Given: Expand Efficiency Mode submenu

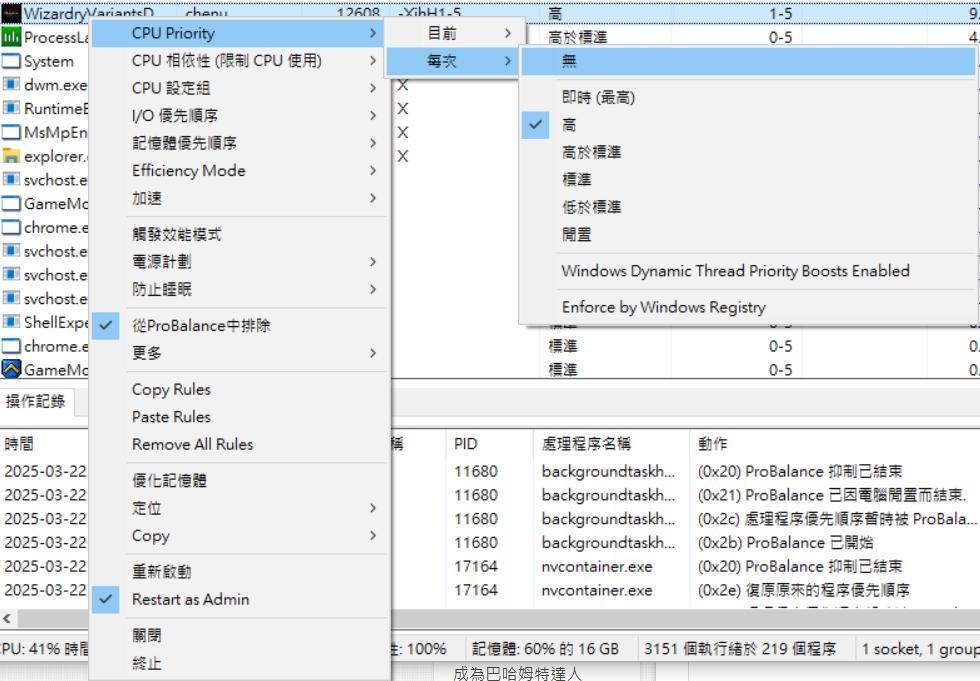Looking at the screenshot, I should point(238,171).
